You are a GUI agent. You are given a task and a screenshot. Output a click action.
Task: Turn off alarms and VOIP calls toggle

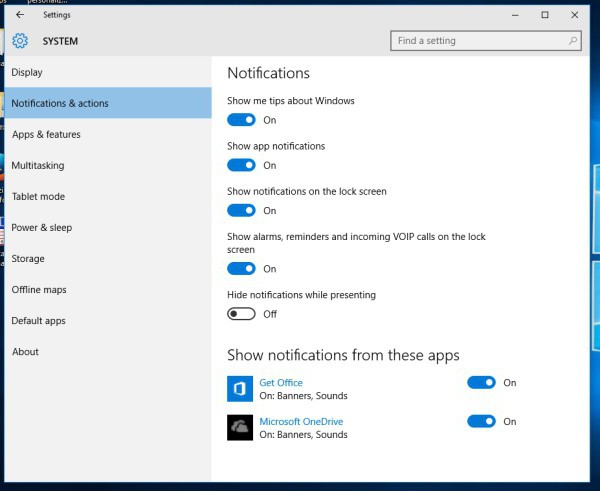click(241, 268)
